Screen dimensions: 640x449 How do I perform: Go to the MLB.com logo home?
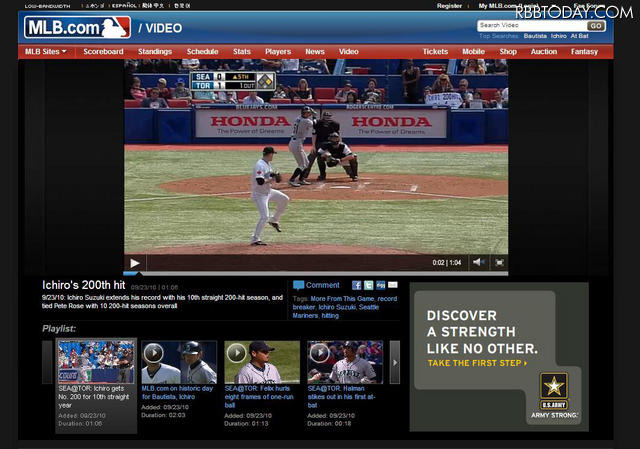click(x=78, y=27)
